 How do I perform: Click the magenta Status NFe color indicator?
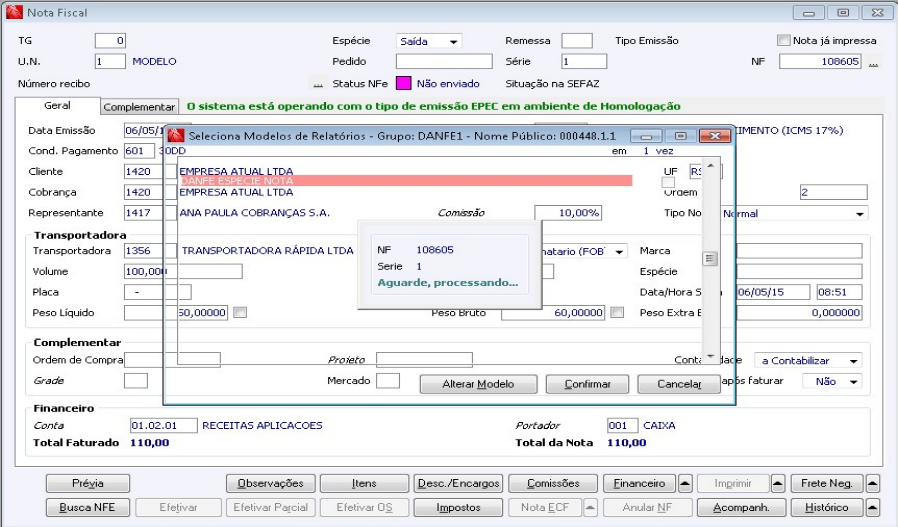(x=404, y=84)
